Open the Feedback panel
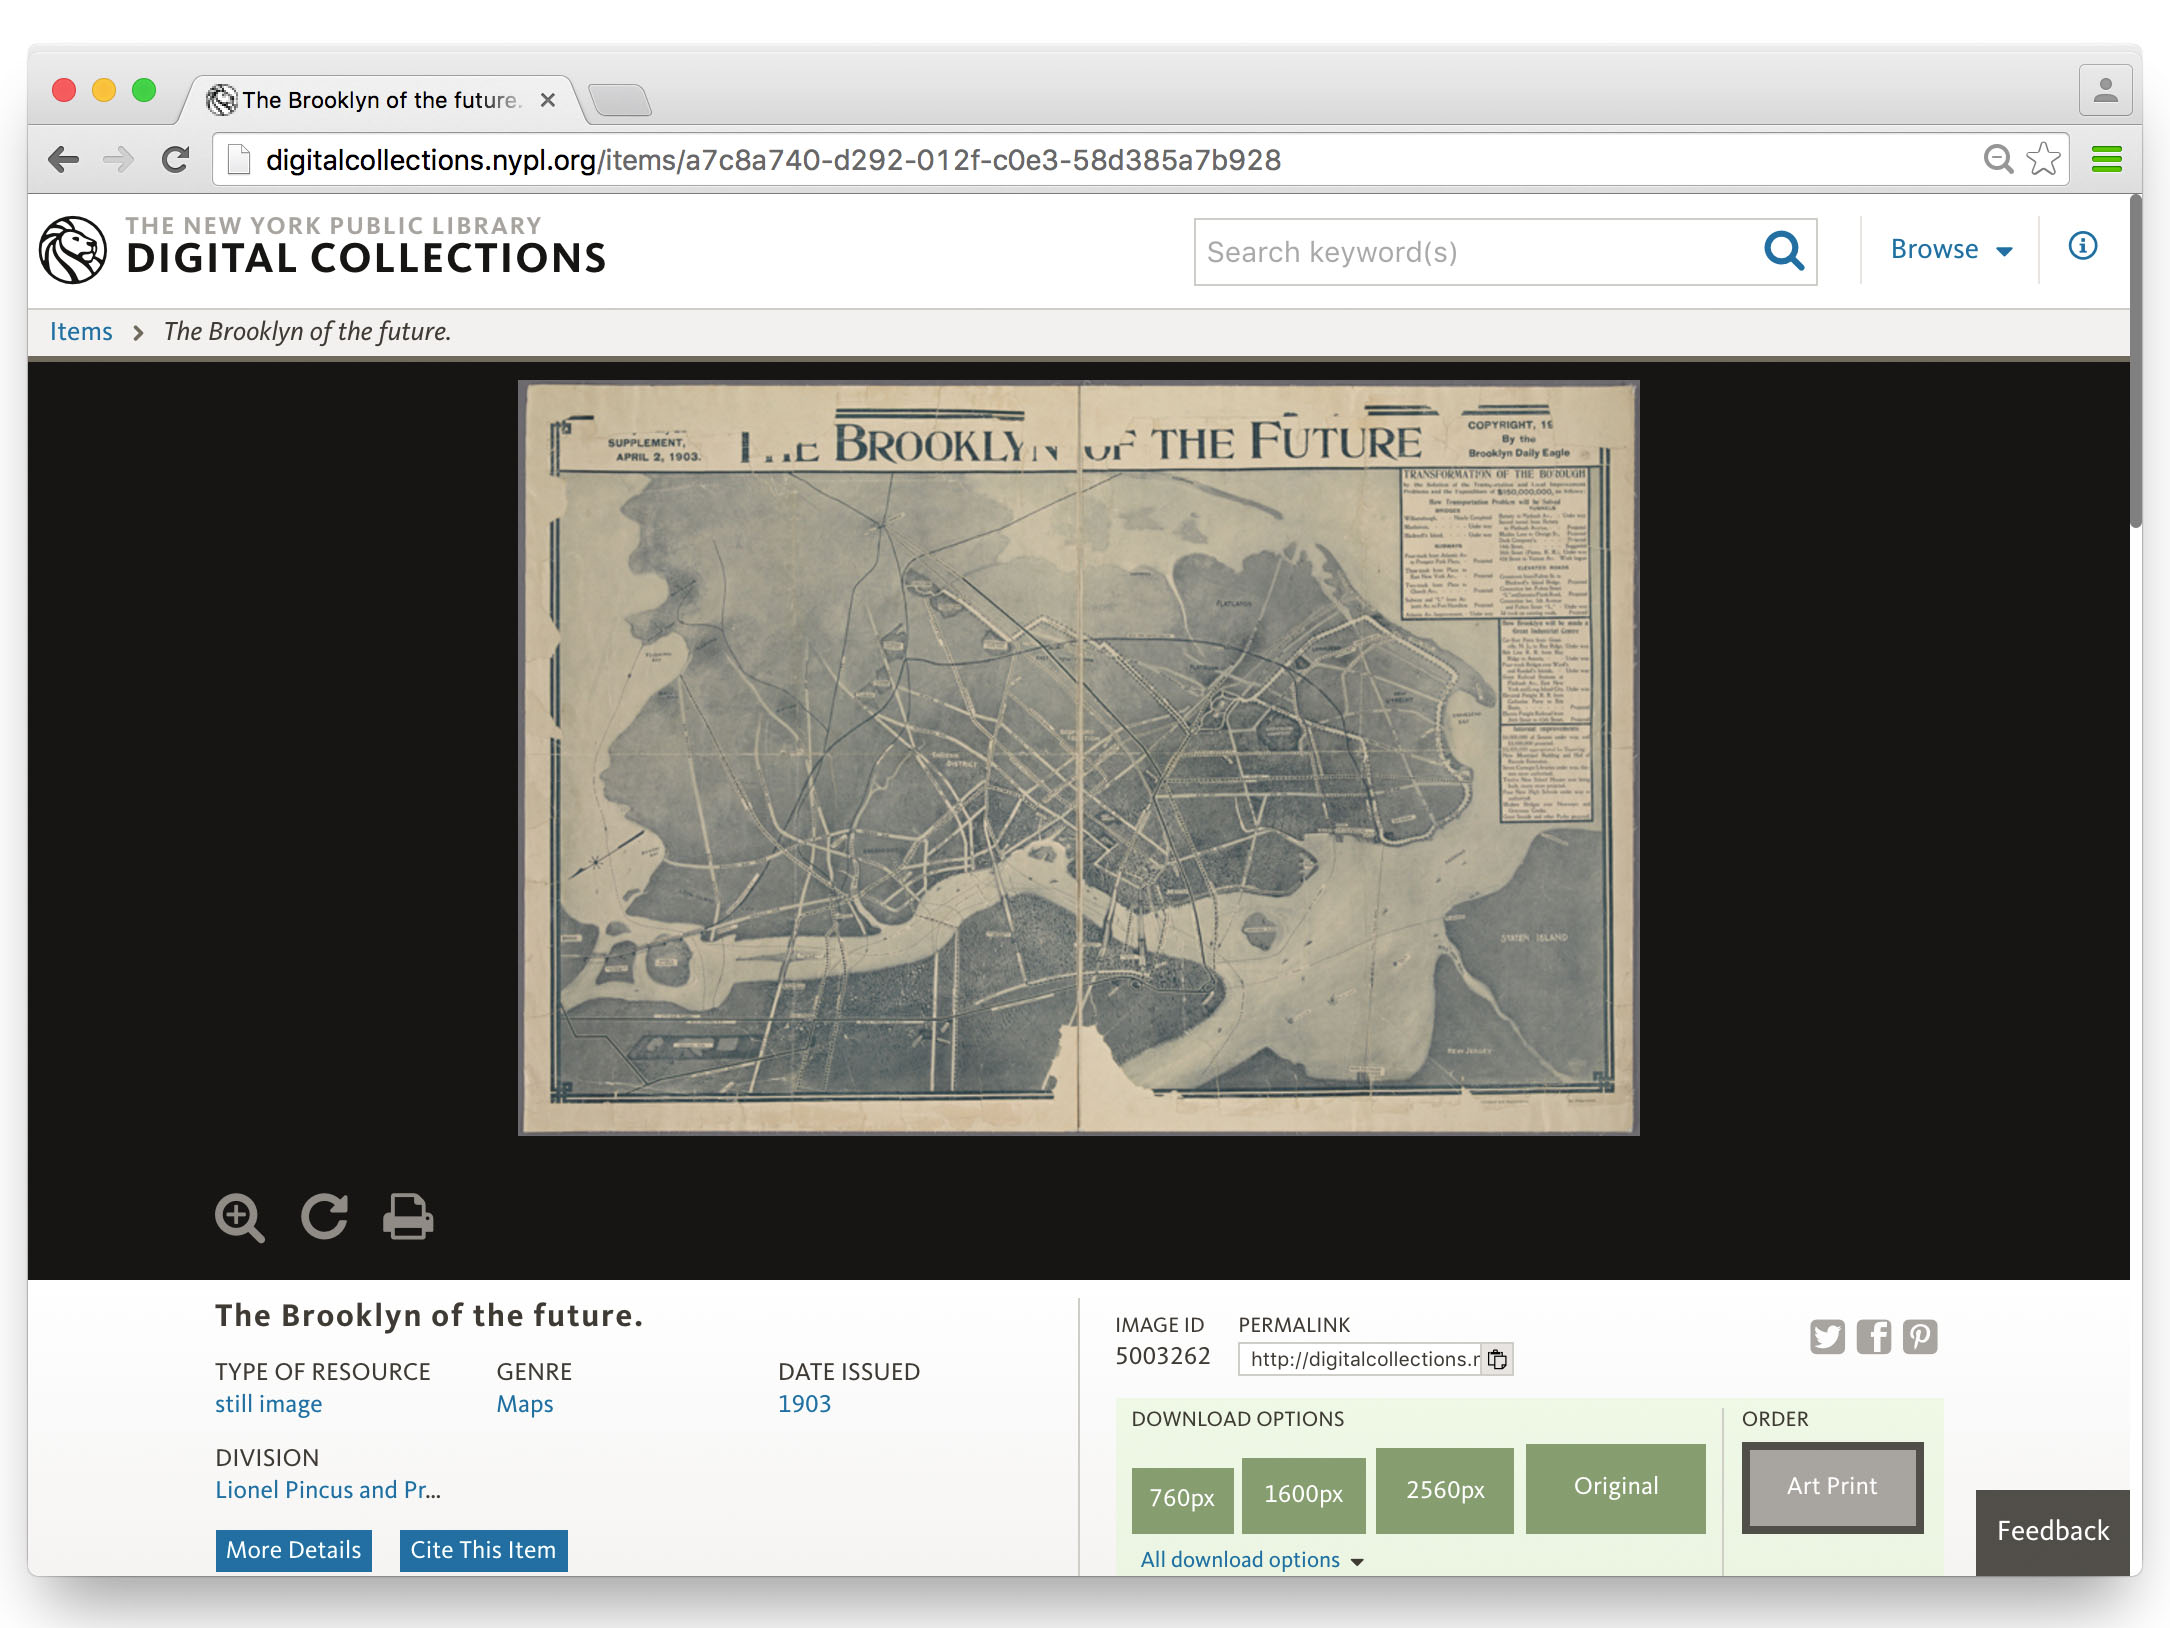2170x1628 pixels. point(2052,1532)
